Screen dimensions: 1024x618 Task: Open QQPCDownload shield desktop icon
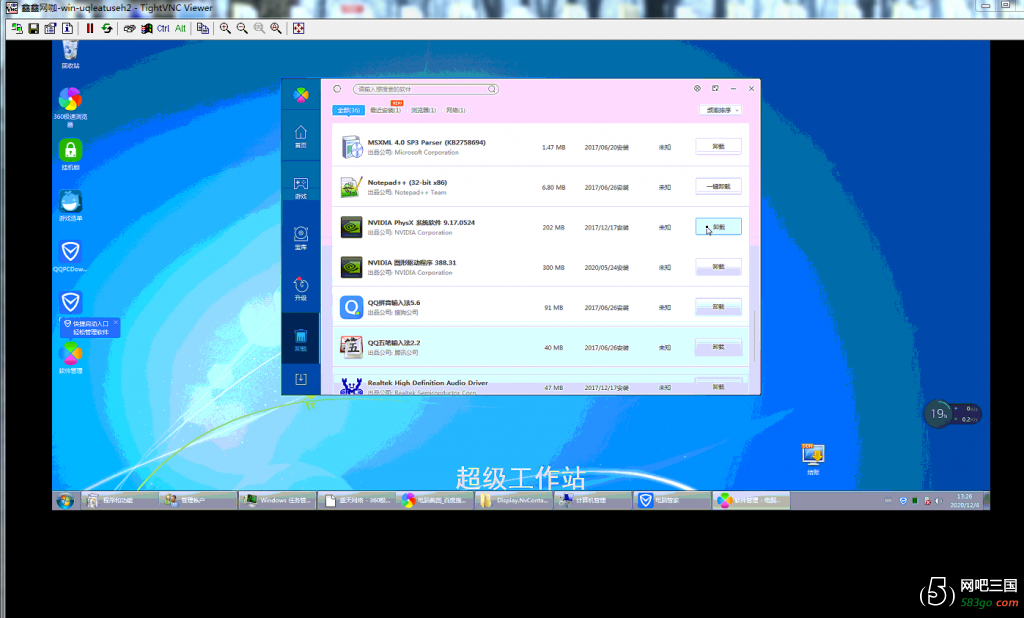[x=71, y=256]
